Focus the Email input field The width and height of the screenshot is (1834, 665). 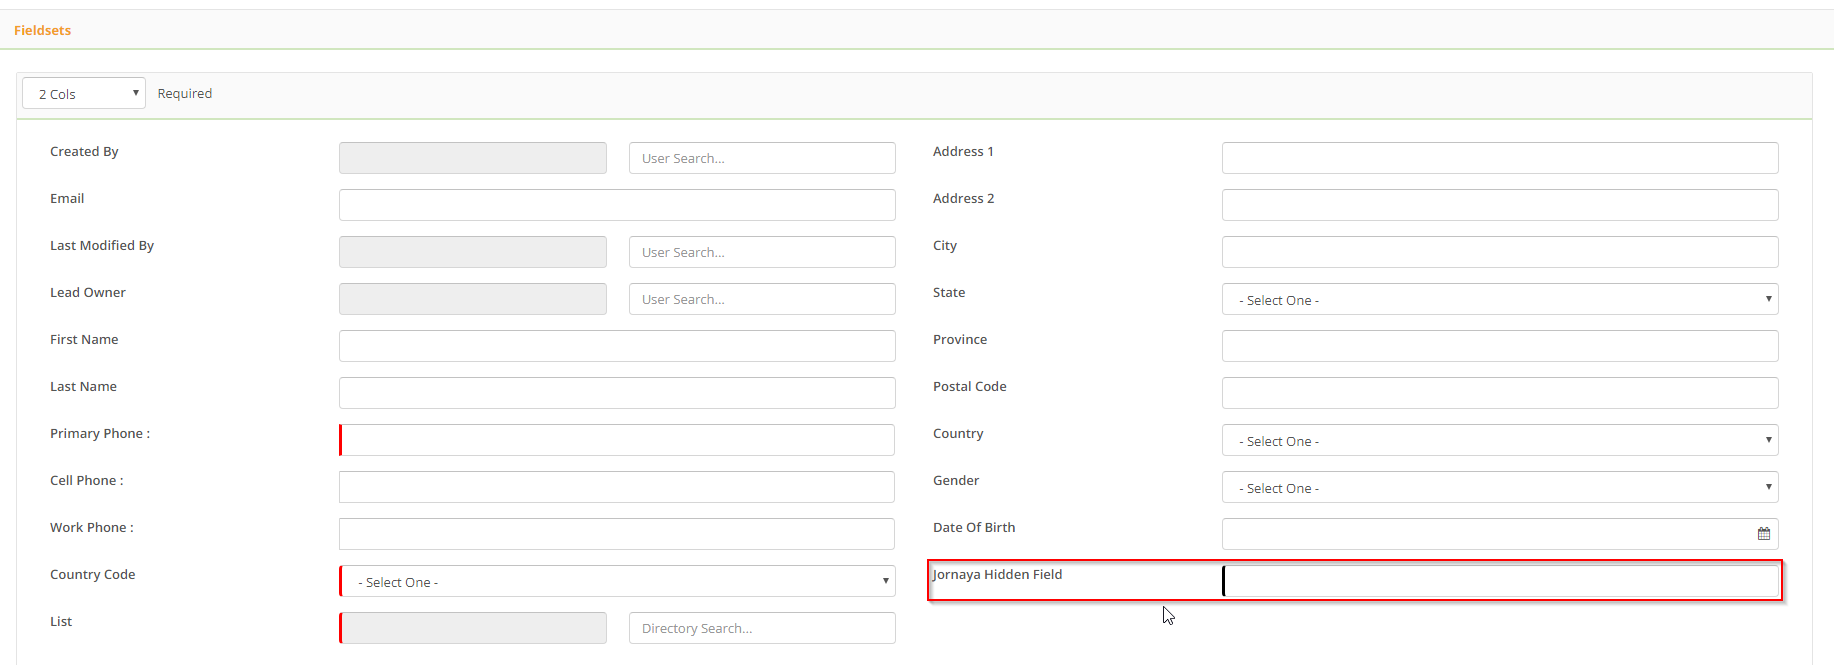(617, 205)
